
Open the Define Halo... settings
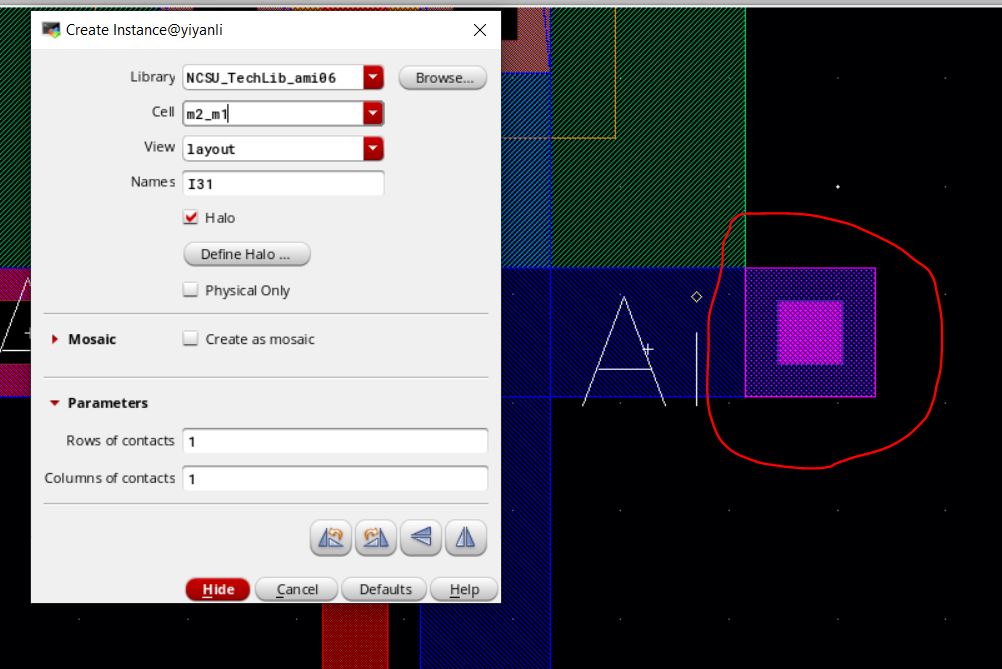click(247, 254)
